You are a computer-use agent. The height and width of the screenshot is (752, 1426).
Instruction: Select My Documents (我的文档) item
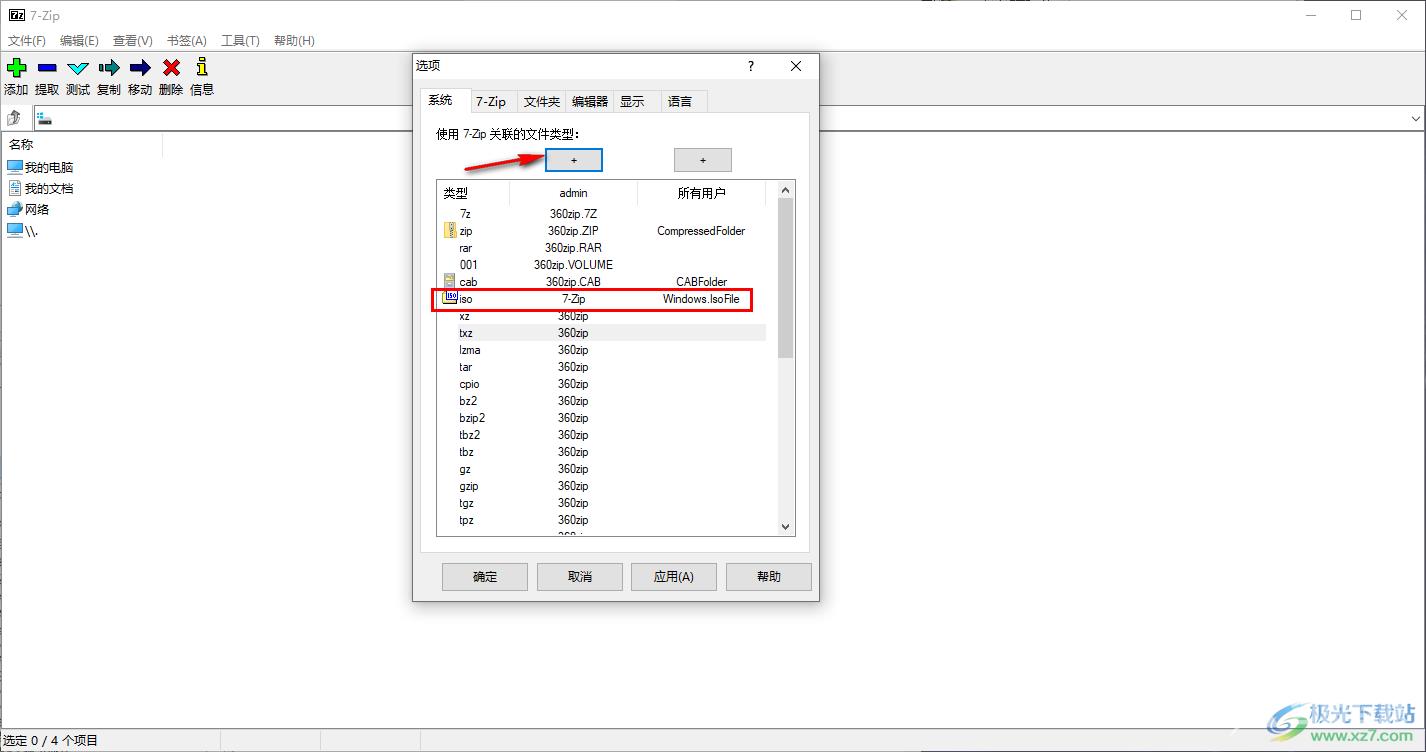click(x=40, y=188)
